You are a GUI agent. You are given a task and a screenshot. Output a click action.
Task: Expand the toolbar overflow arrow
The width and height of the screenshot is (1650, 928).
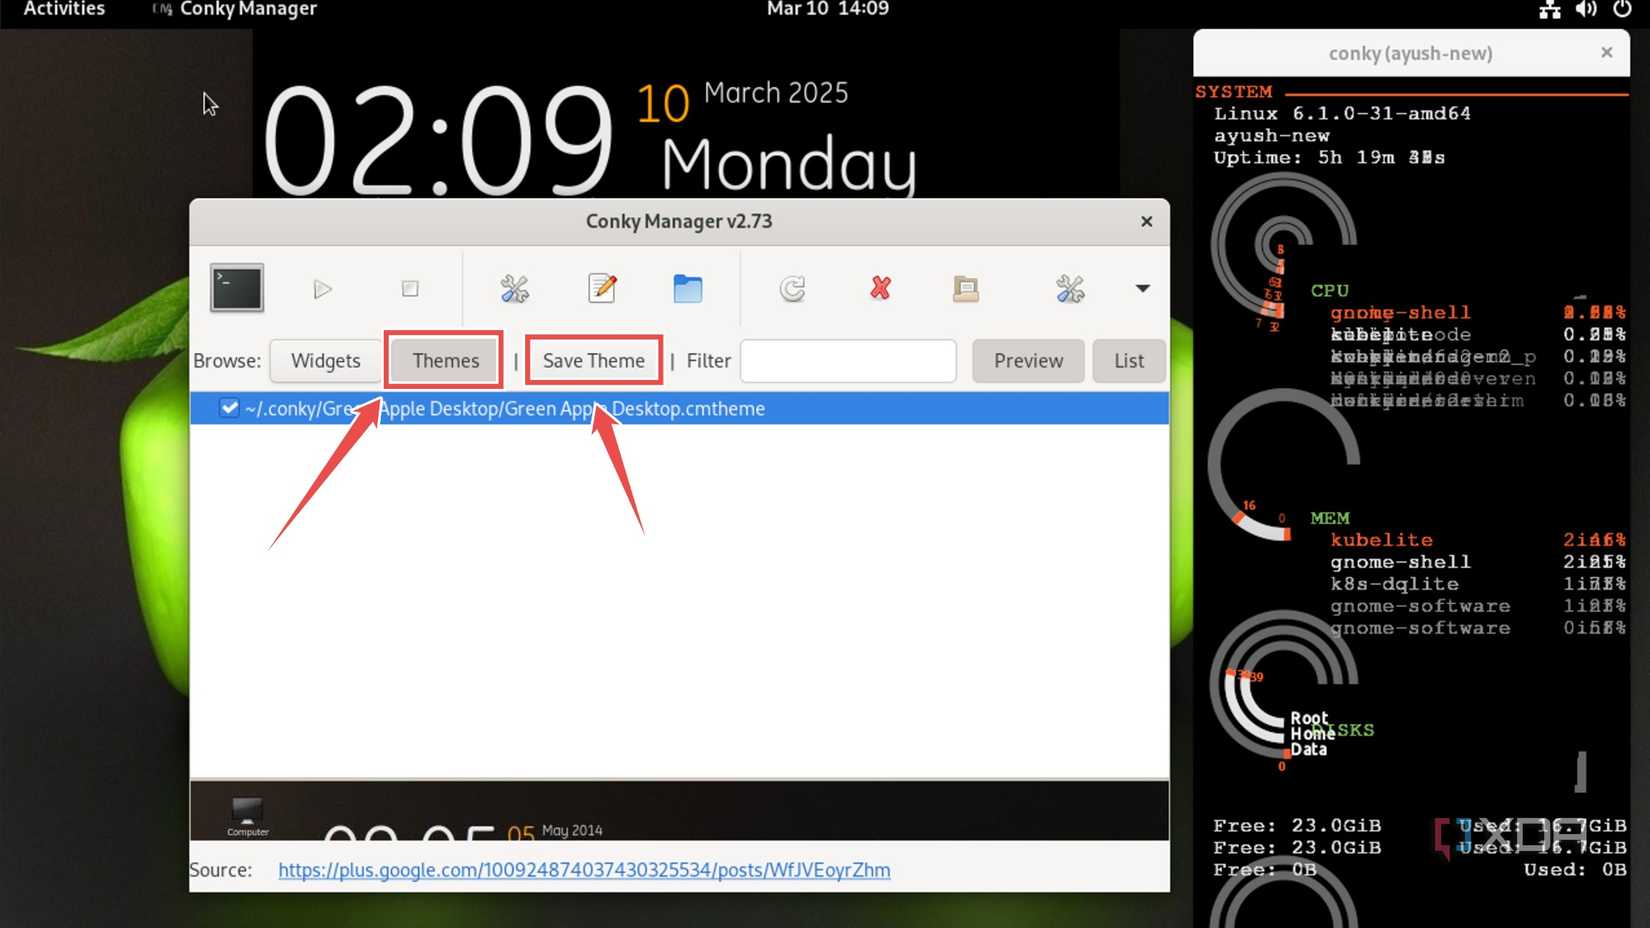pos(1142,288)
